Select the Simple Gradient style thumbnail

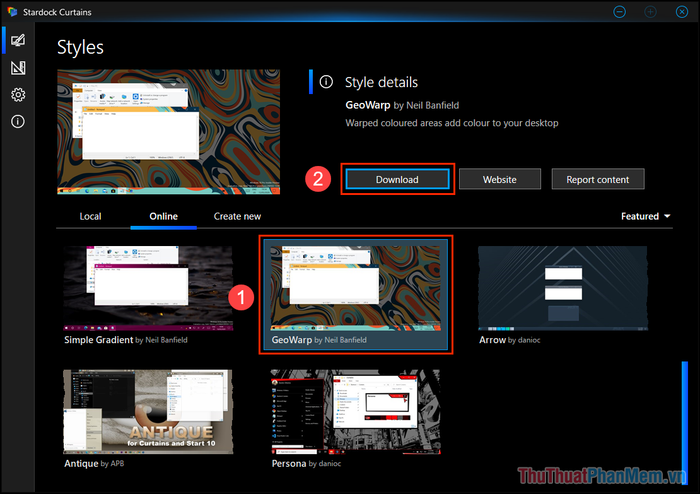(x=148, y=288)
